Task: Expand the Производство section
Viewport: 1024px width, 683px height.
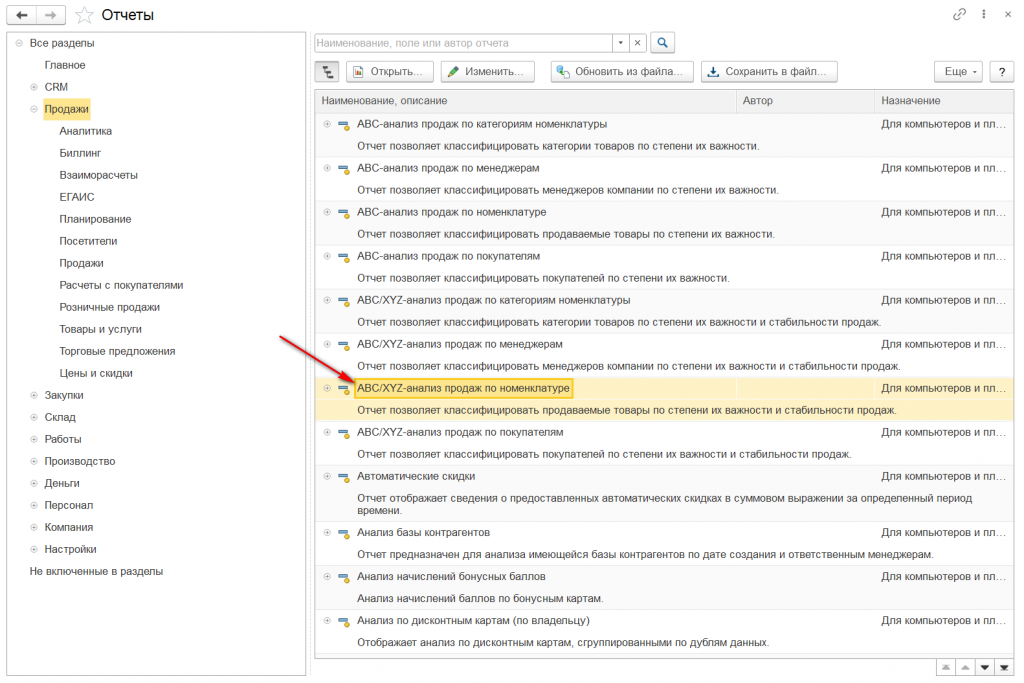Action: [x=34, y=461]
